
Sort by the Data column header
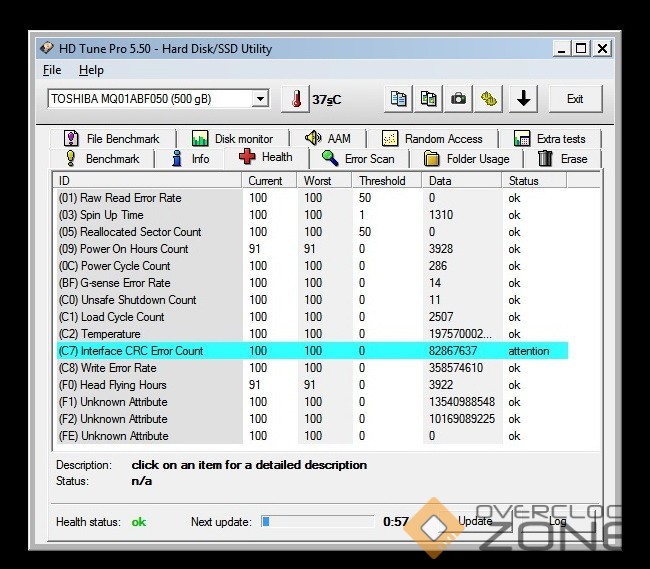tap(462, 181)
